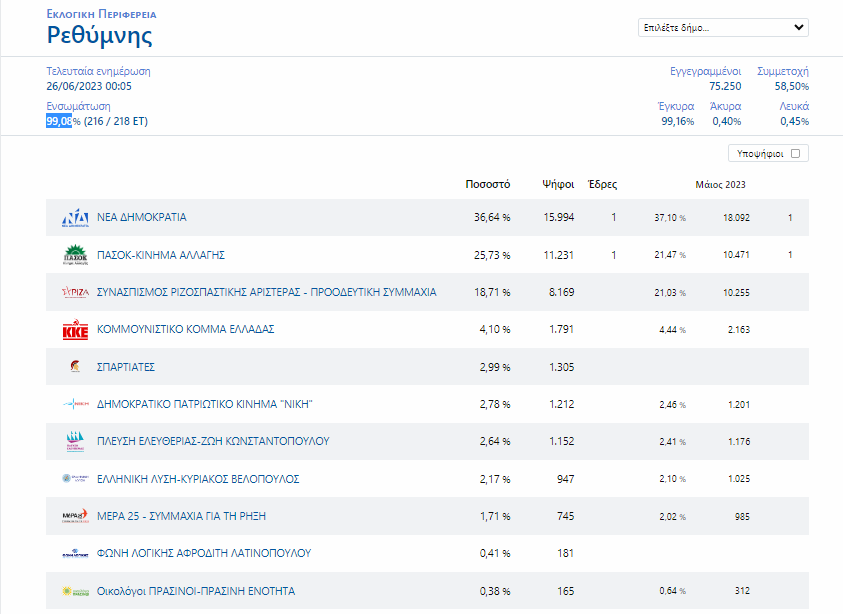Open the ΠΑΣΟΚ-ΚΙΝΗΜΑ ΑΛΛΑΓΗΣ link
The width and height of the screenshot is (843, 614).
click(161, 255)
